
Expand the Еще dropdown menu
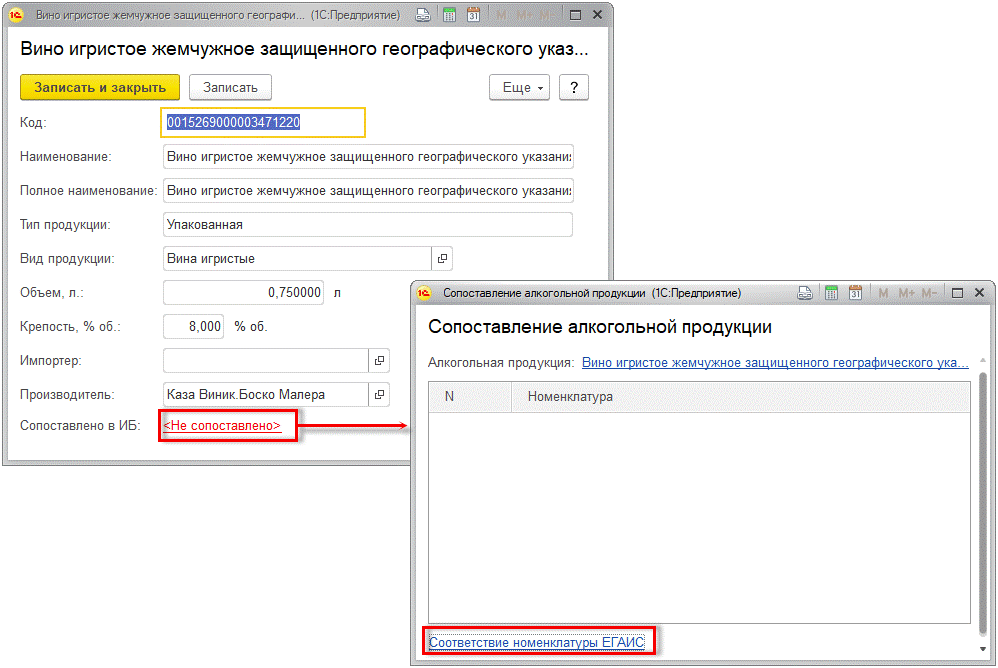519,88
